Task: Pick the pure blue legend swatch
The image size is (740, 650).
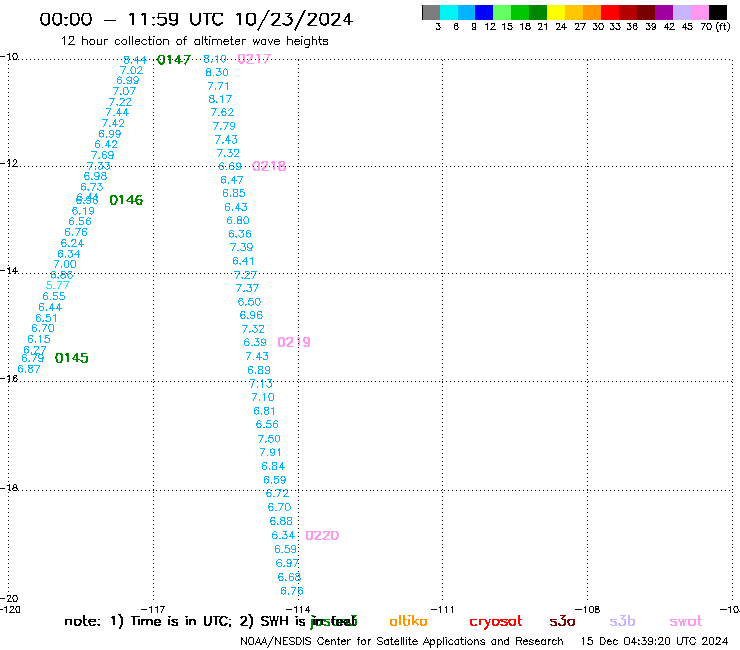Action: (484, 12)
